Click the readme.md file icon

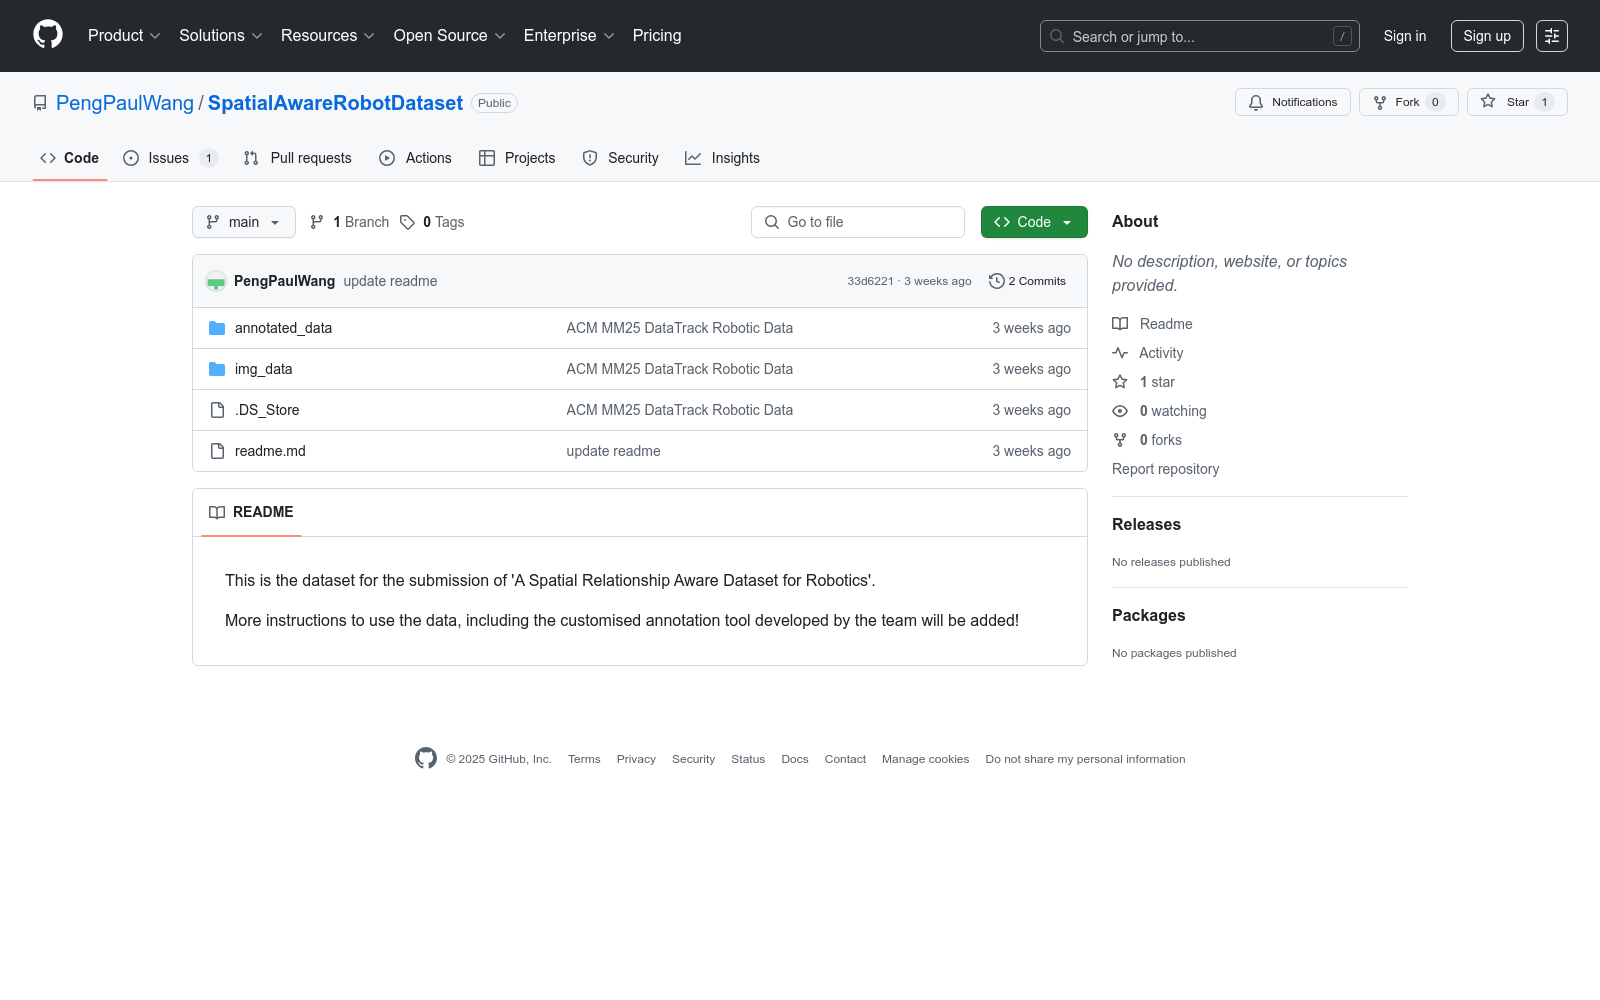(217, 451)
